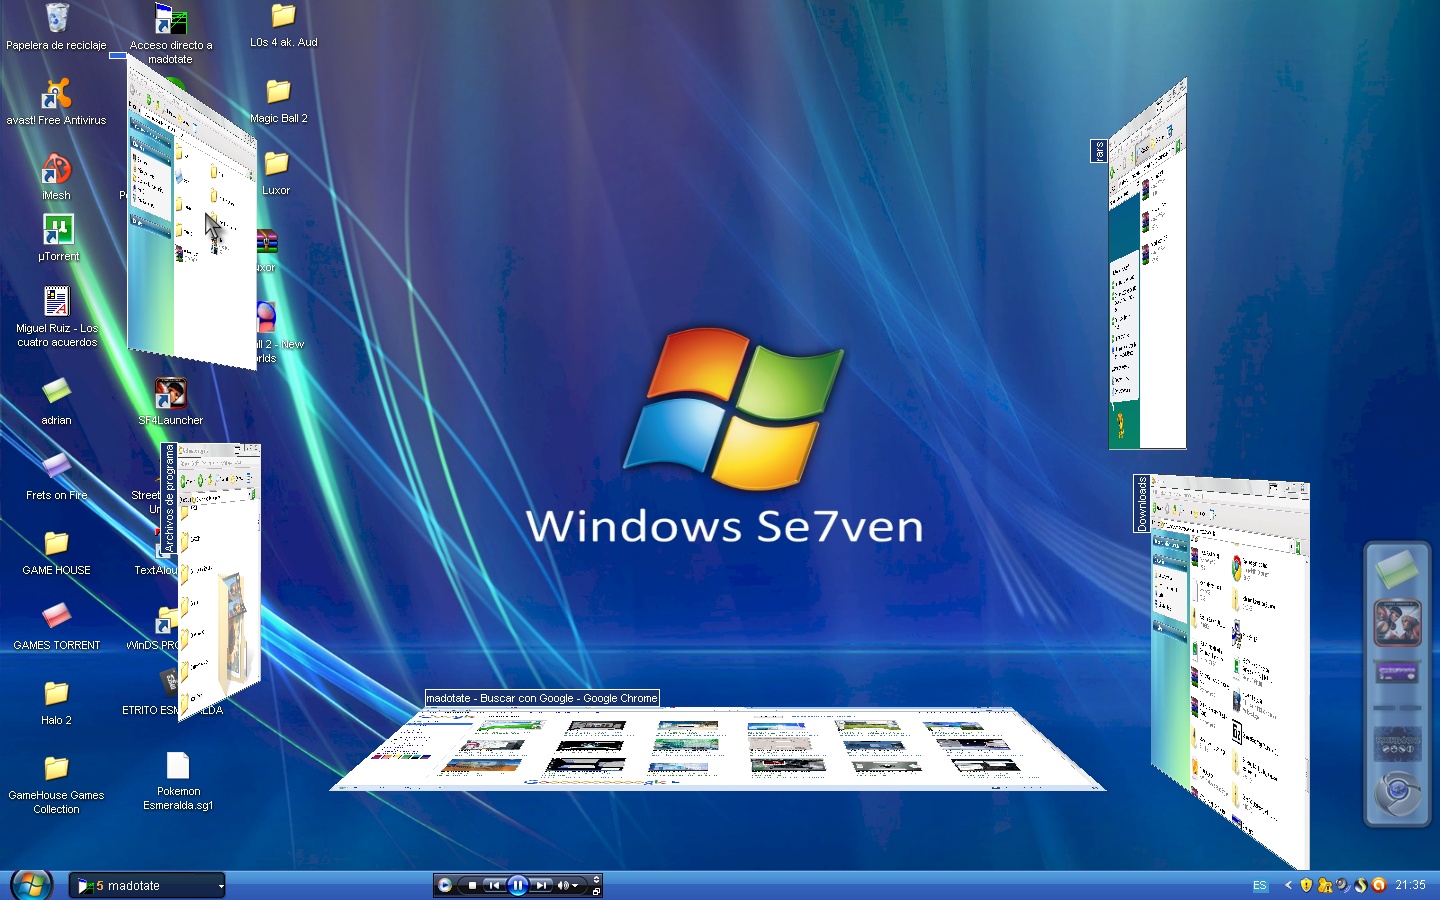
Task: Mute the taskbar media player speaker
Action: pyautogui.click(x=563, y=885)
